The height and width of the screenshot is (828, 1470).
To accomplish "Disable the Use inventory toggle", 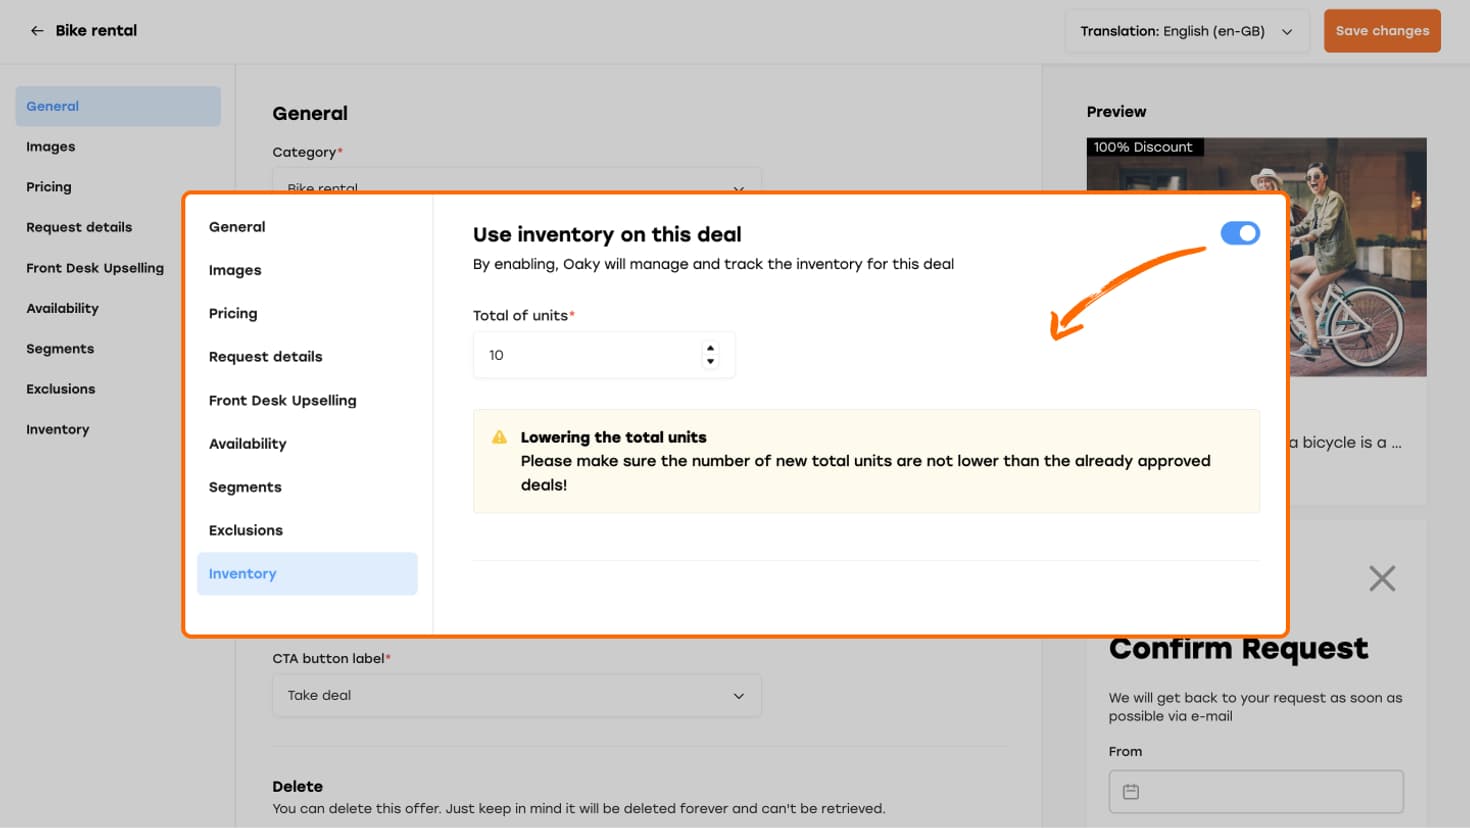I will [1240, 233].
